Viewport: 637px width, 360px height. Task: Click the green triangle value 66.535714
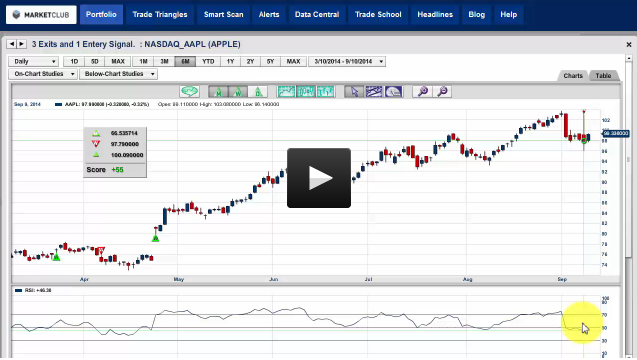(124, 133)
